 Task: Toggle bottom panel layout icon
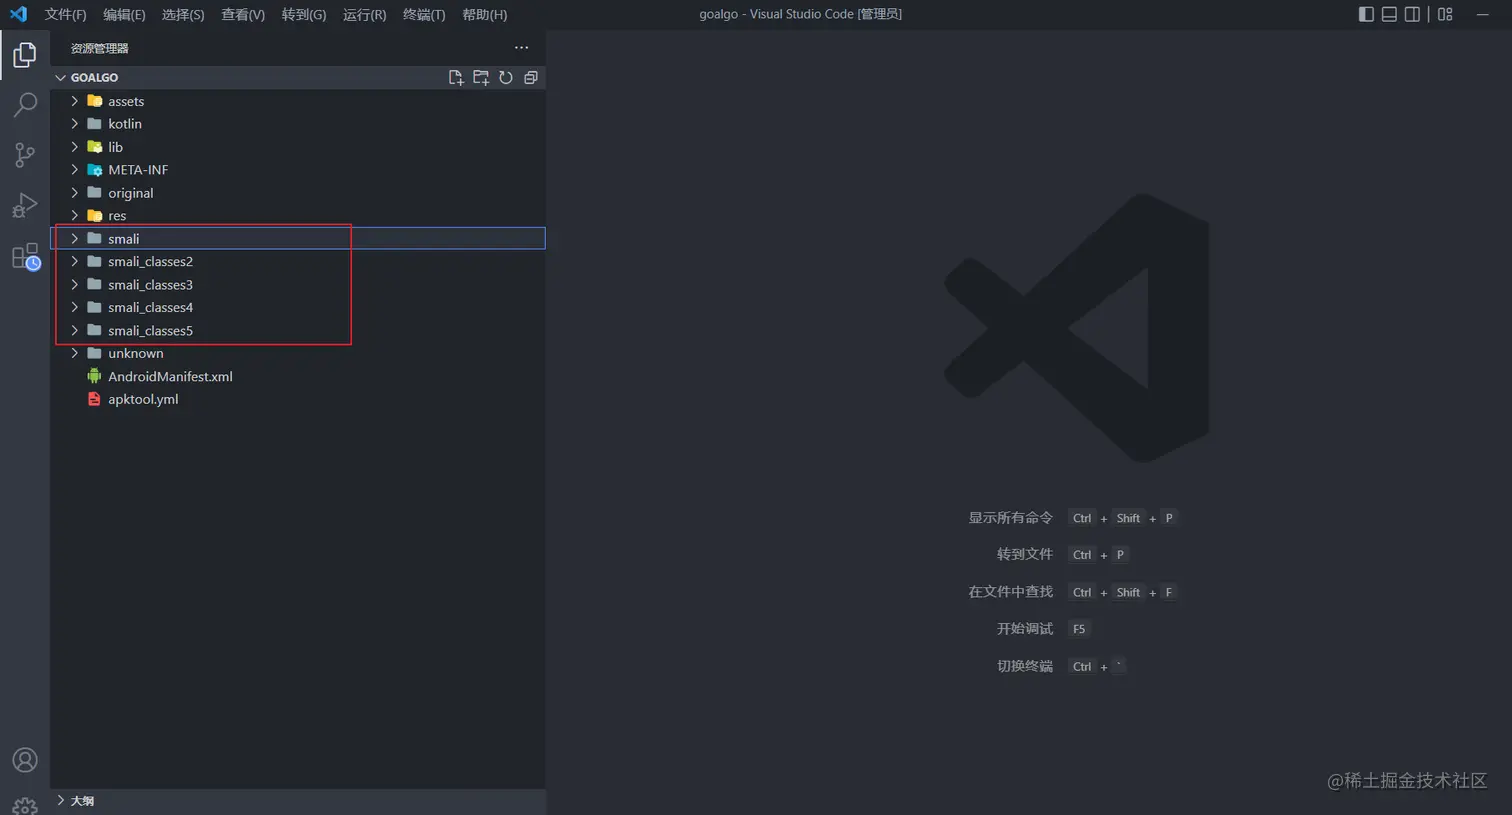pos(1389,14)
